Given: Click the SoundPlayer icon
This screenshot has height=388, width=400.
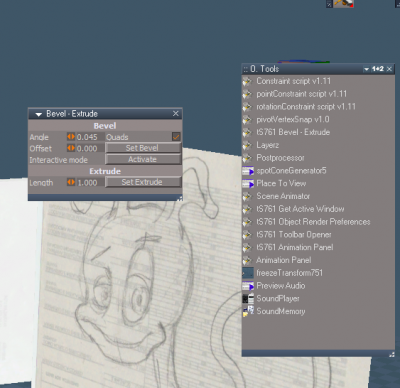Looking at the screenshot, I should [x=248, y=299].
